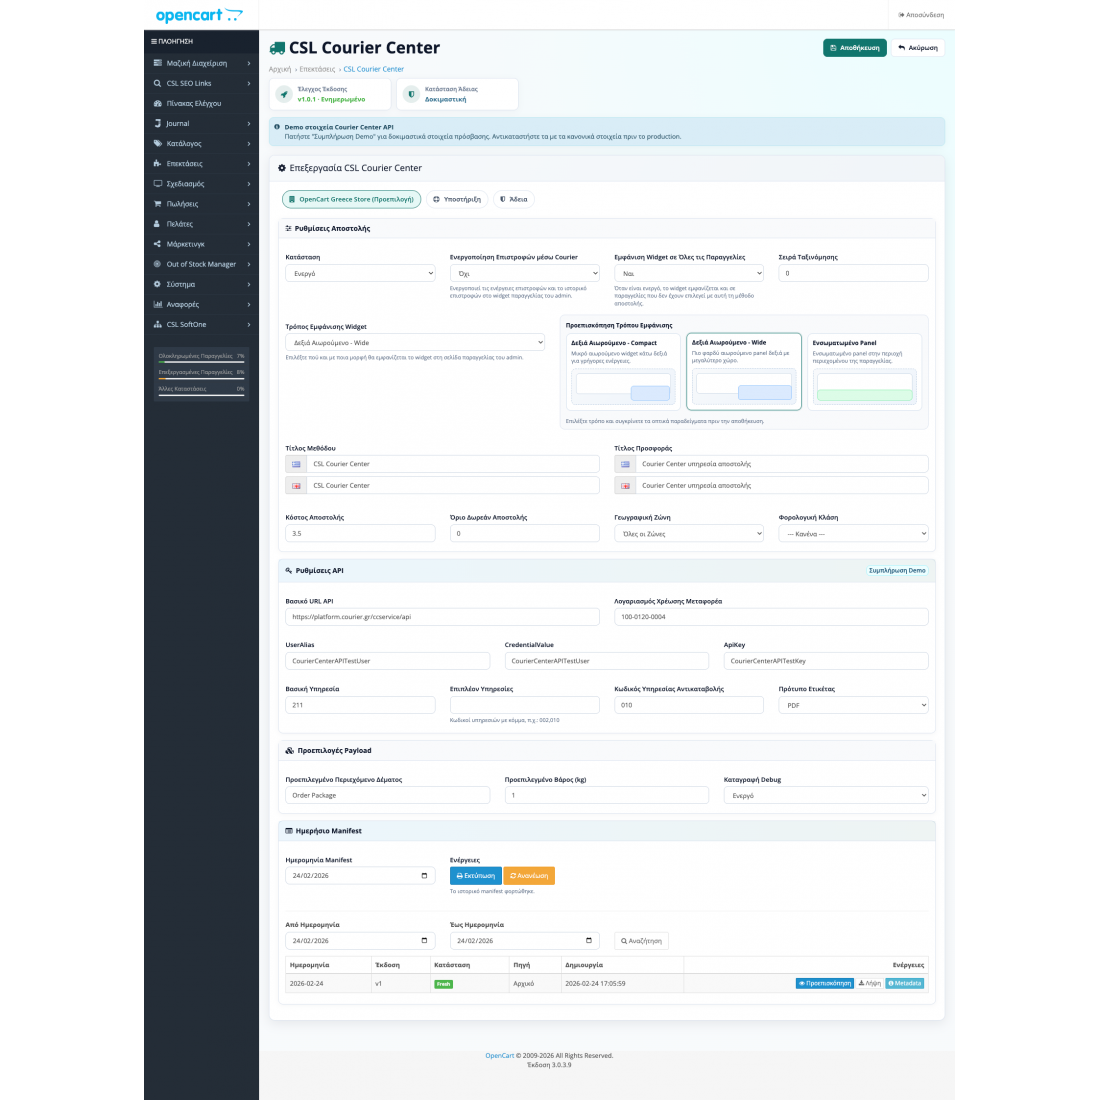Viewport: 1100px width, 1100px height.
Task: Click the dashboard icon for Πίνακας Ελέγχου
Action: (157, 103)
